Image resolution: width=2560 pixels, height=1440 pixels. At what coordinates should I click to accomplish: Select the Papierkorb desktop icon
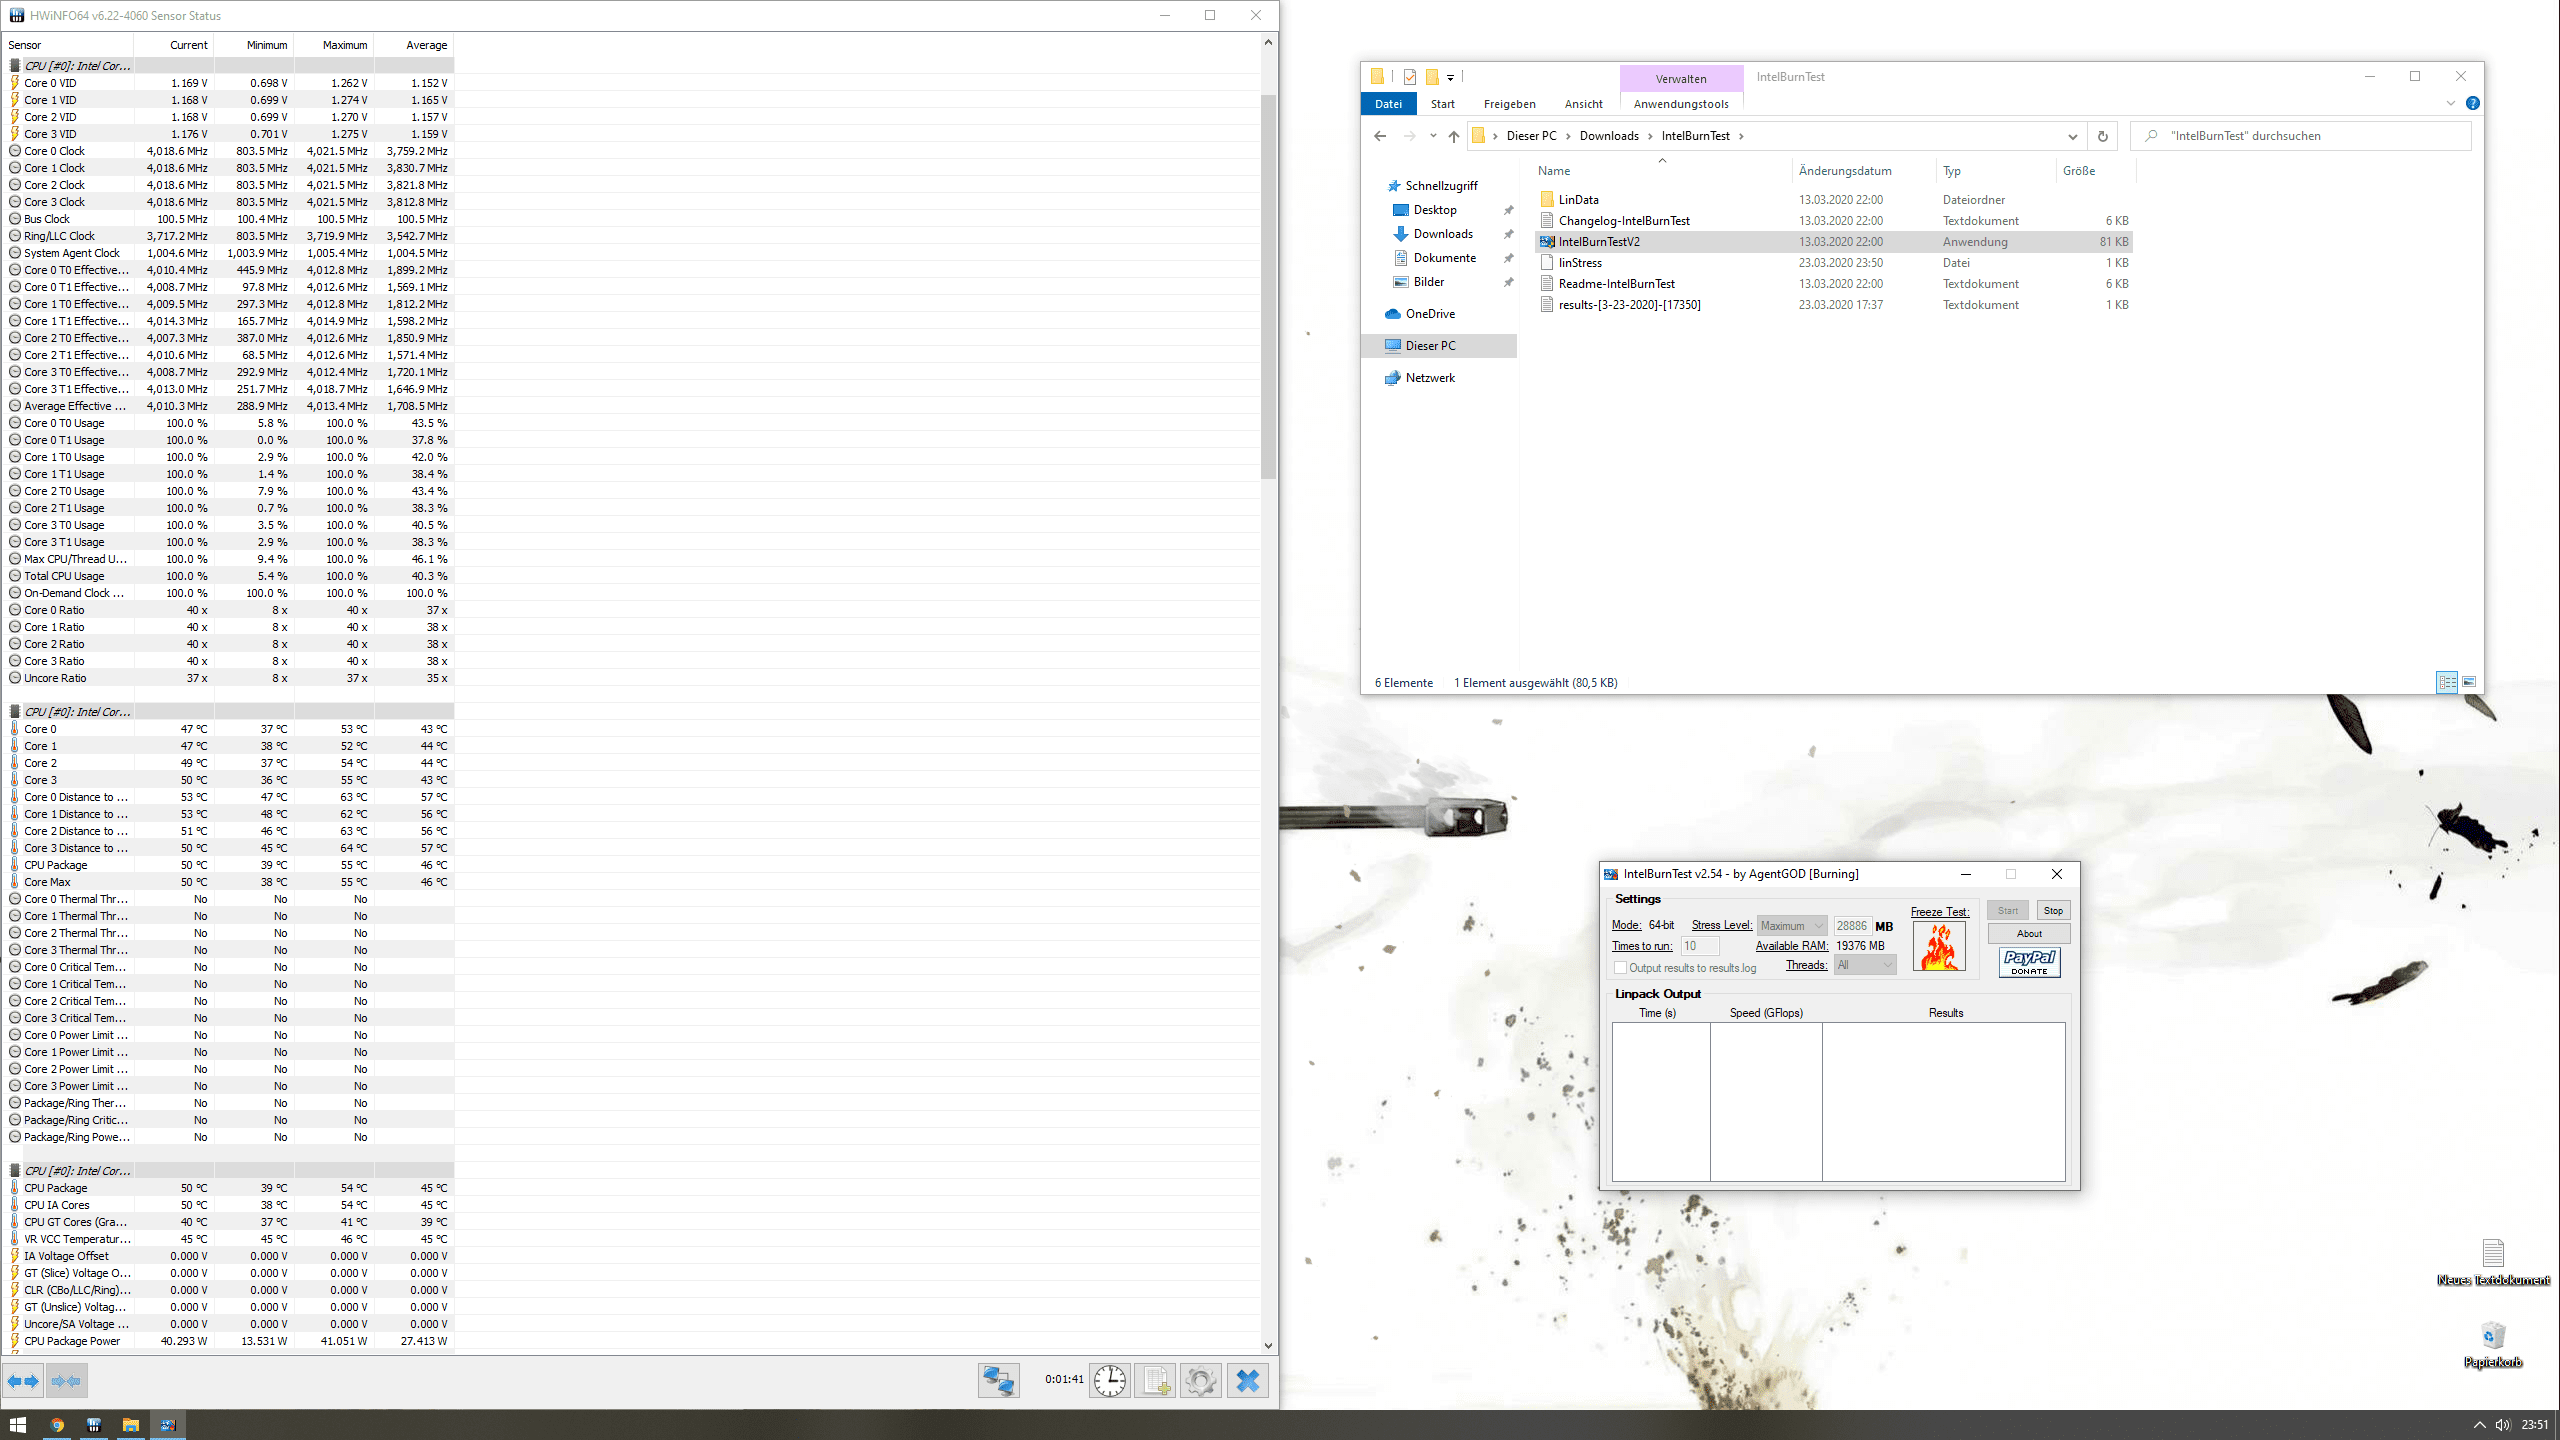click(x=2493, y=1344)
